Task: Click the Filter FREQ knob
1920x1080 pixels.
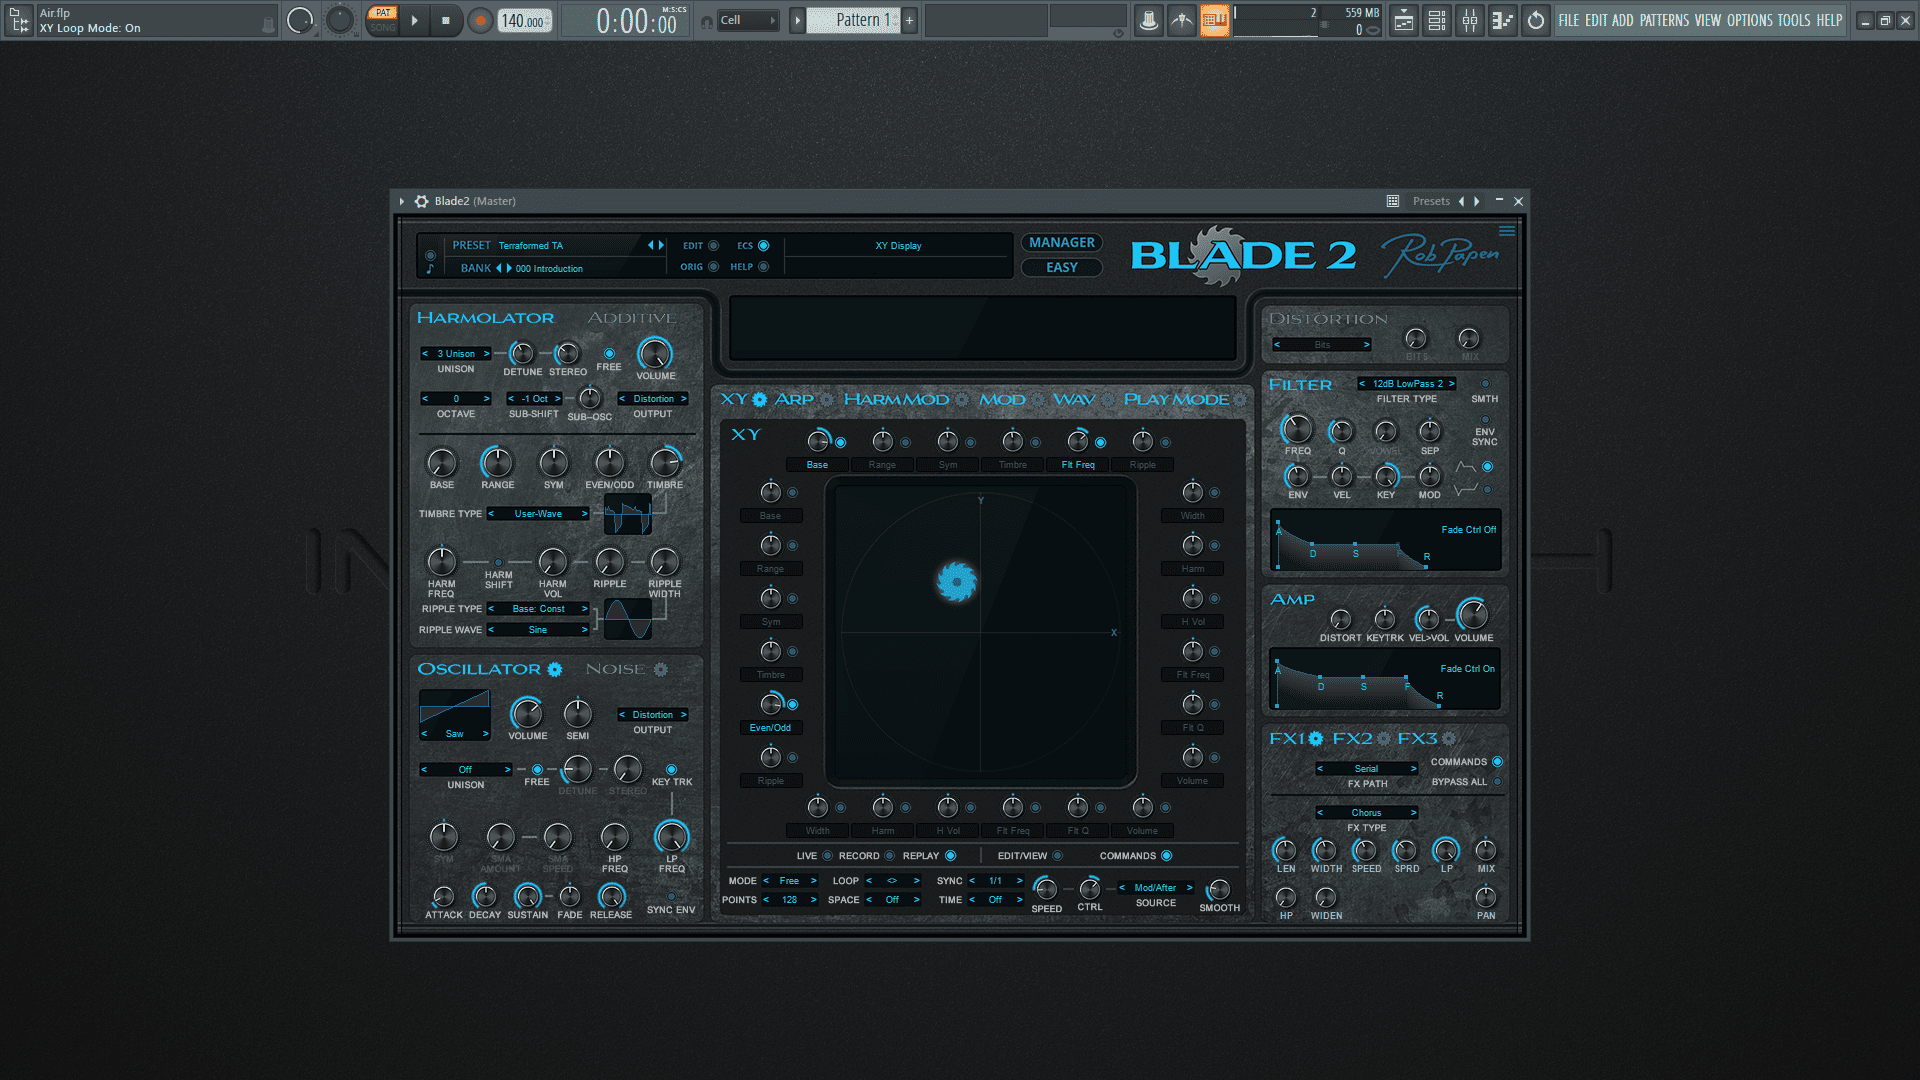Action: (1297, 429)
